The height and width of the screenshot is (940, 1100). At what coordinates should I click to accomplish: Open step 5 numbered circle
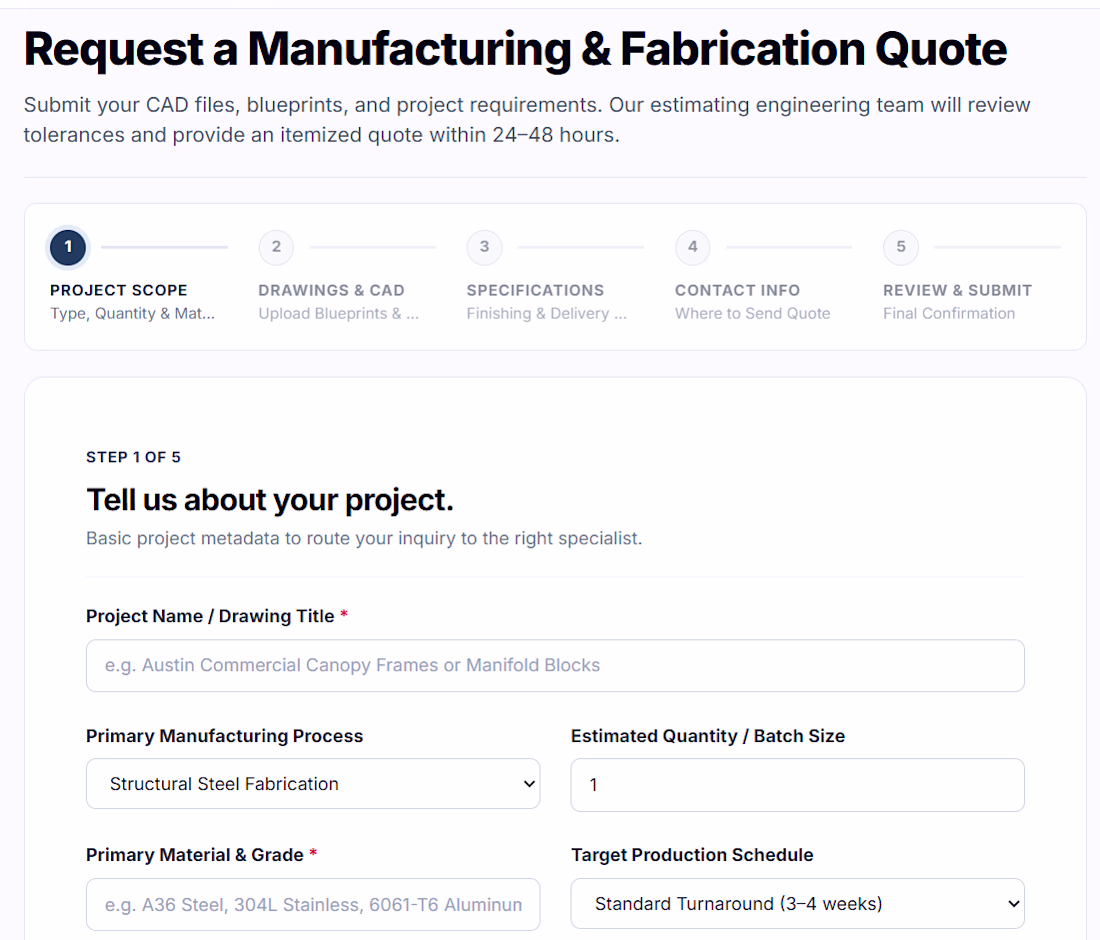(901, 247)
